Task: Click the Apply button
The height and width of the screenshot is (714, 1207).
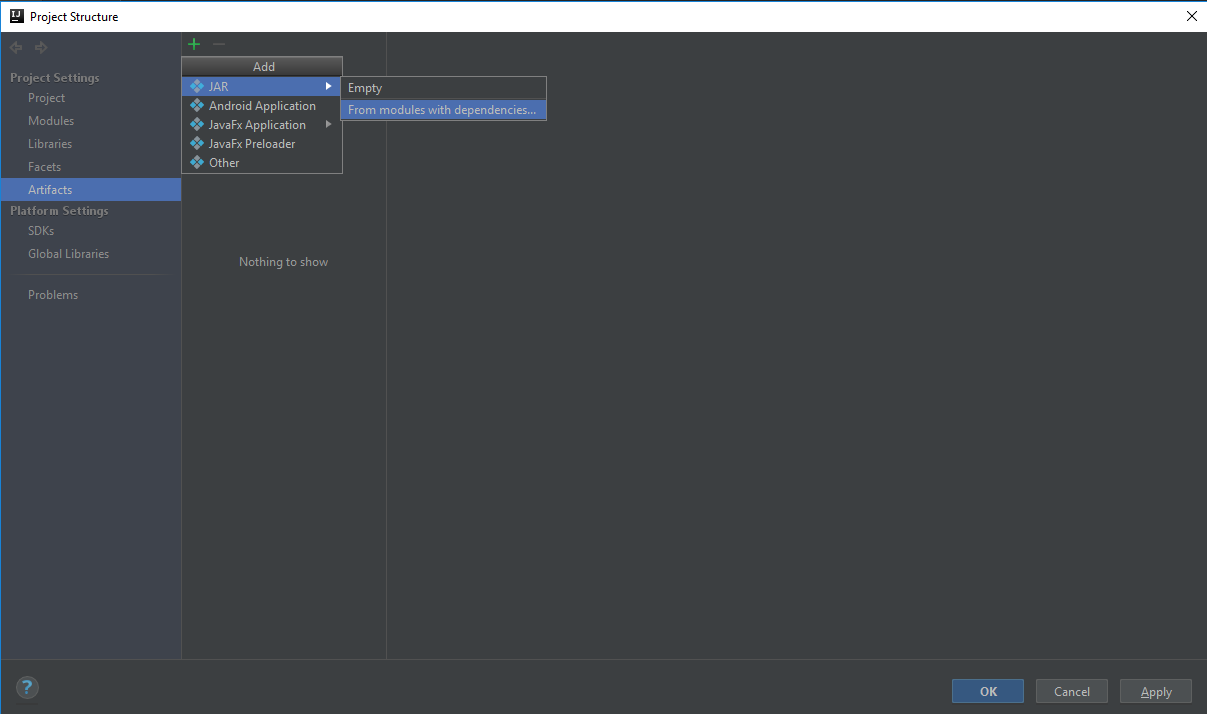Action: tap(1156, 692)
